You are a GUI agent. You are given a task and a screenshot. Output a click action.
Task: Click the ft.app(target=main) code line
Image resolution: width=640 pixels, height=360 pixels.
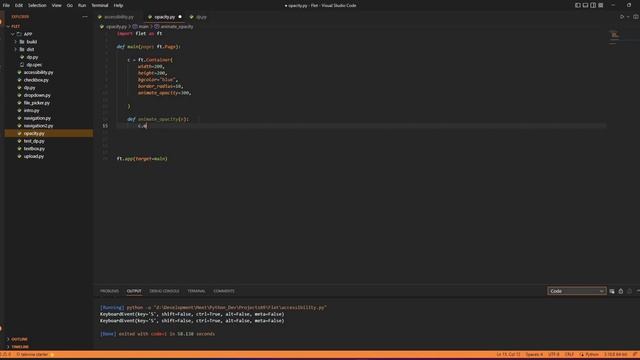(x=142, y=159)
